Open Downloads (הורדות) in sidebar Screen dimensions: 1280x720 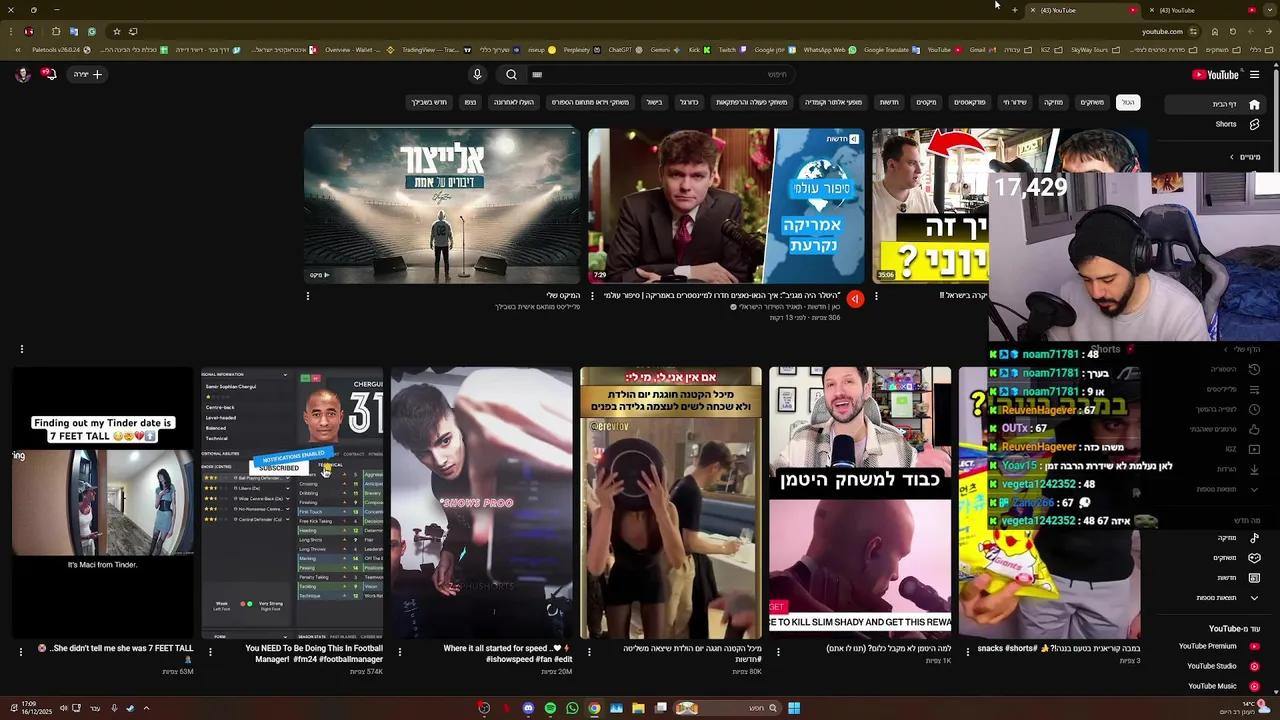(1236, 469)
